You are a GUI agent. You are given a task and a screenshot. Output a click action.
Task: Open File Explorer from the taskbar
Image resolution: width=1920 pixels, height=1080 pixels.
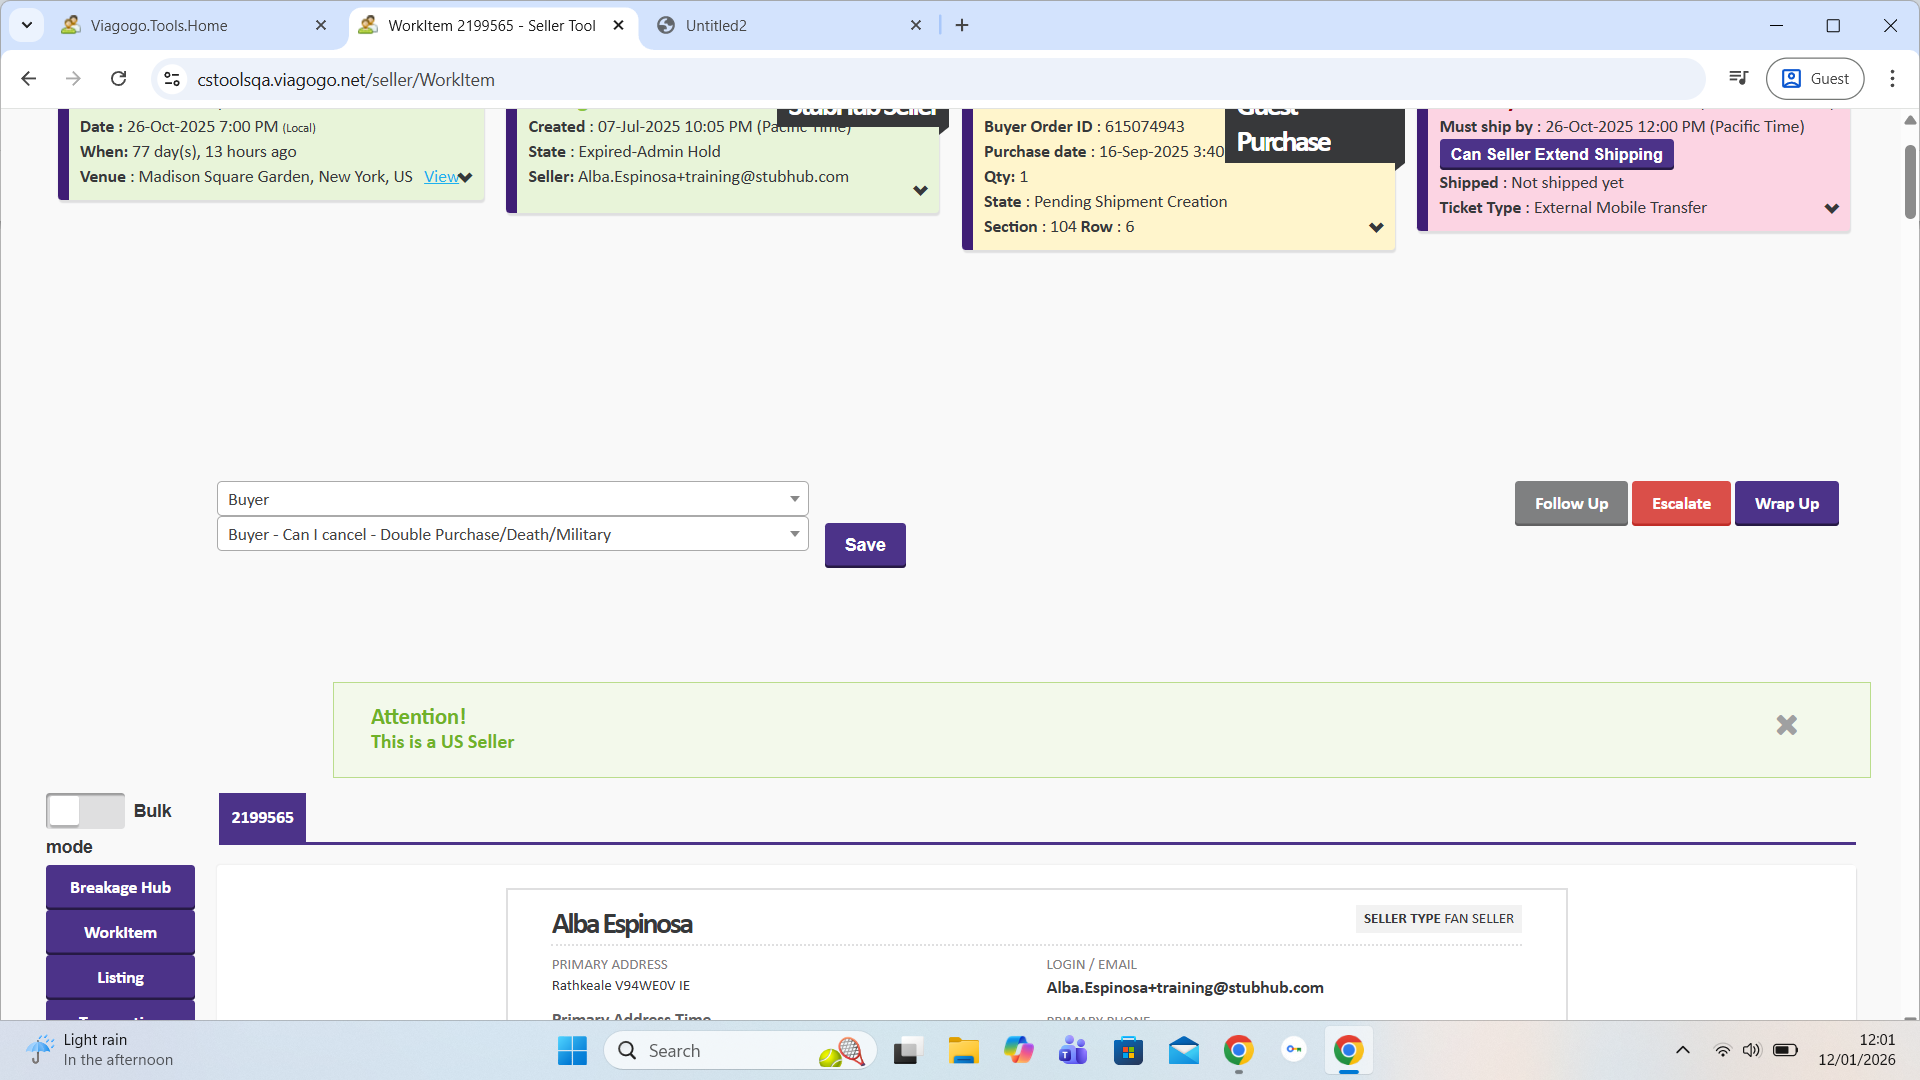(963, 1051)
